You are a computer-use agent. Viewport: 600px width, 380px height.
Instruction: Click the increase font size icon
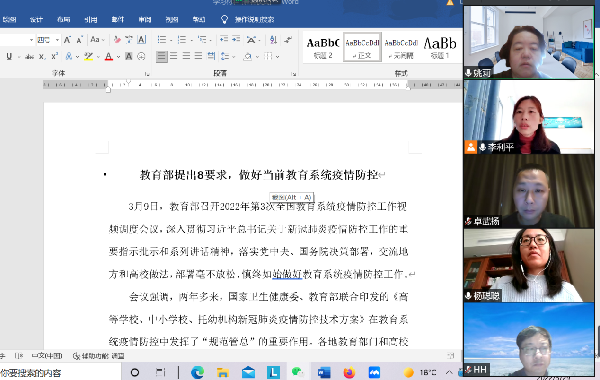(67, 39)
